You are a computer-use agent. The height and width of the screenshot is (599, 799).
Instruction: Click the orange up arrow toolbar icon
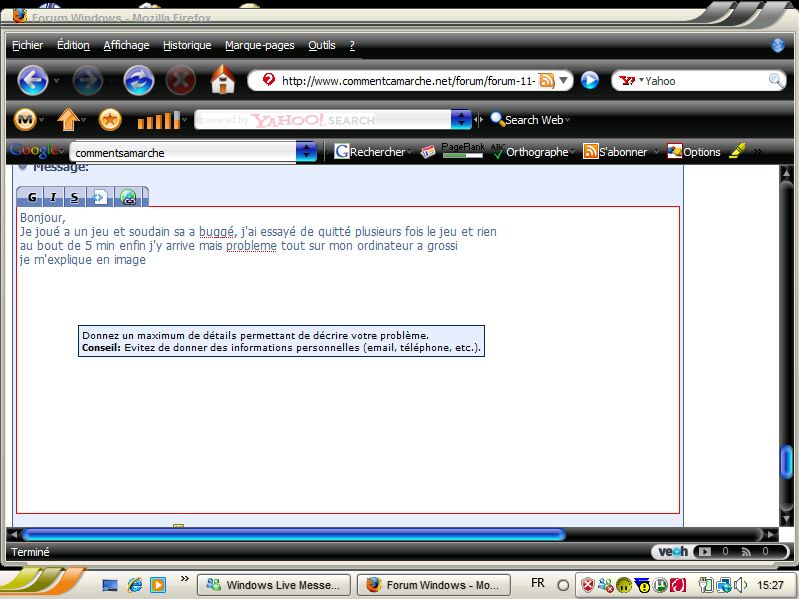coord(67,120)
